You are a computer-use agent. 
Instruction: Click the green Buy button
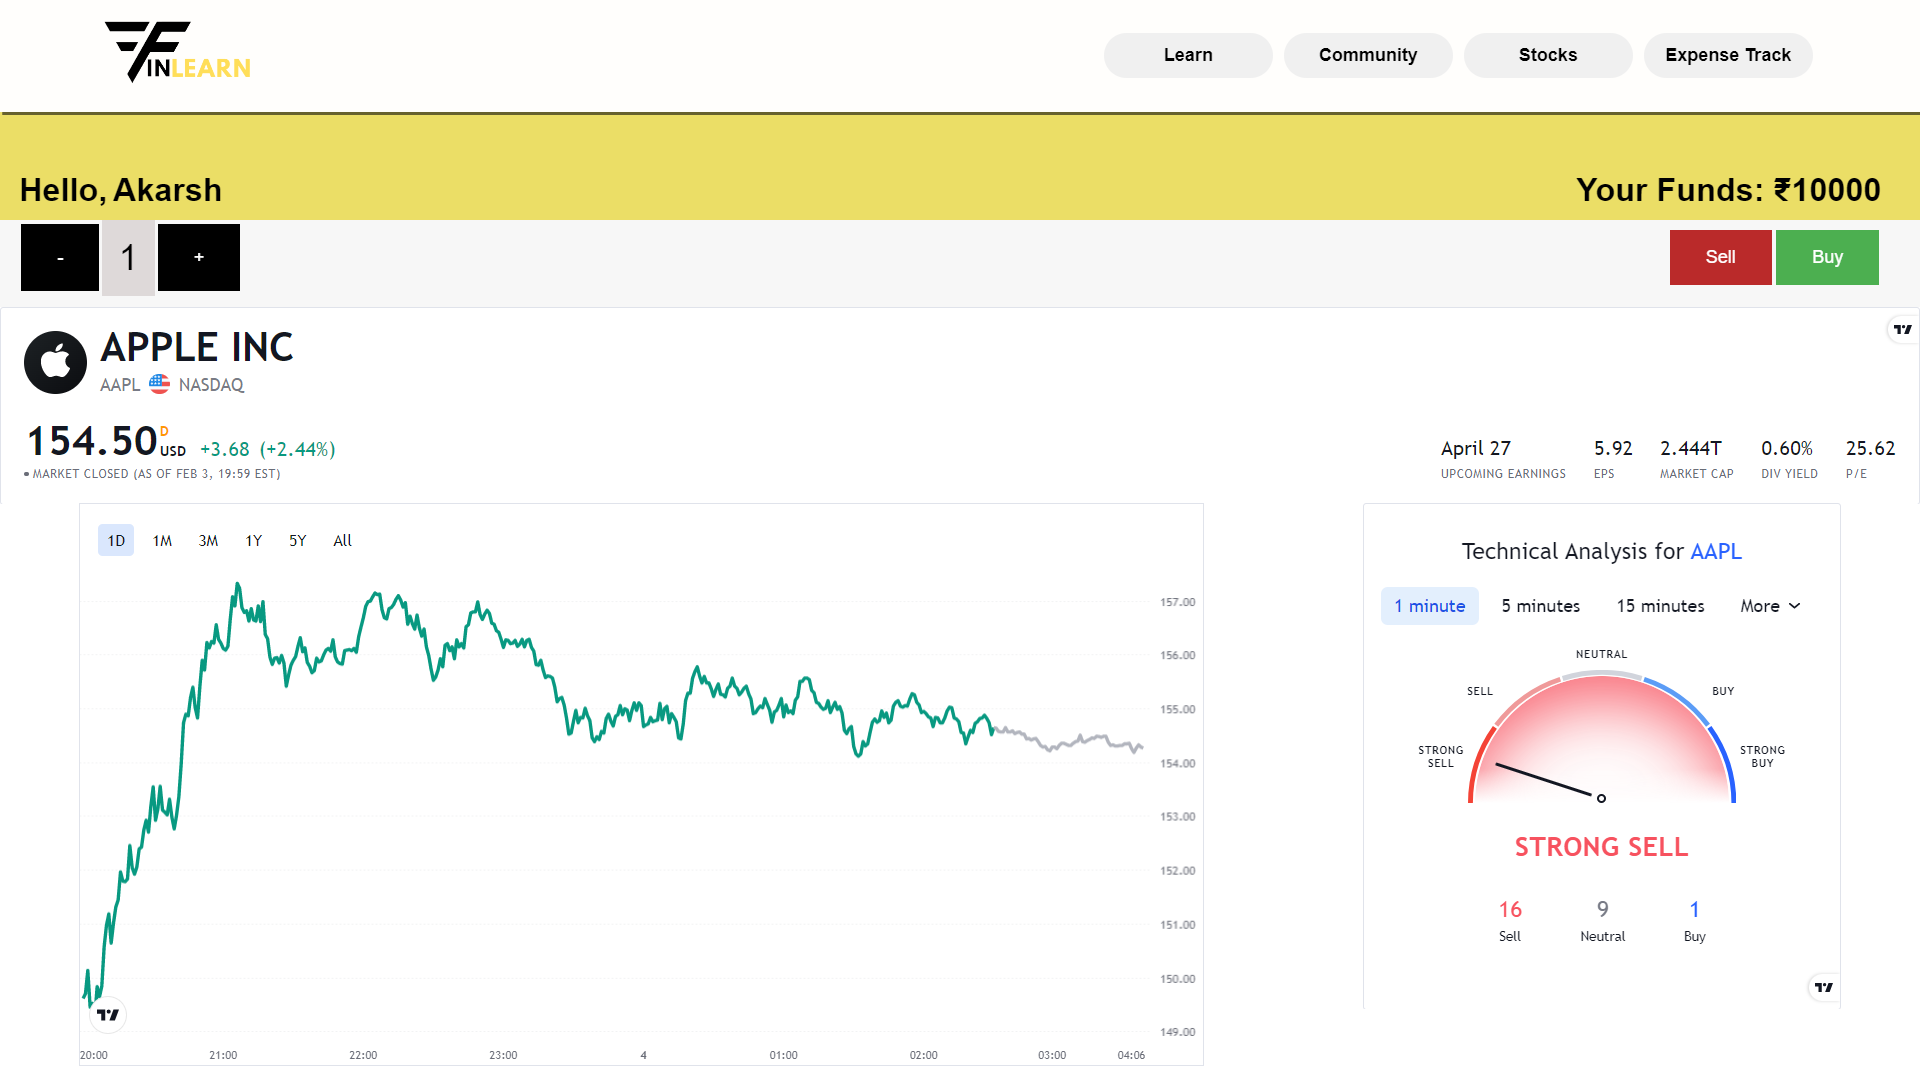pos(1827,257)
